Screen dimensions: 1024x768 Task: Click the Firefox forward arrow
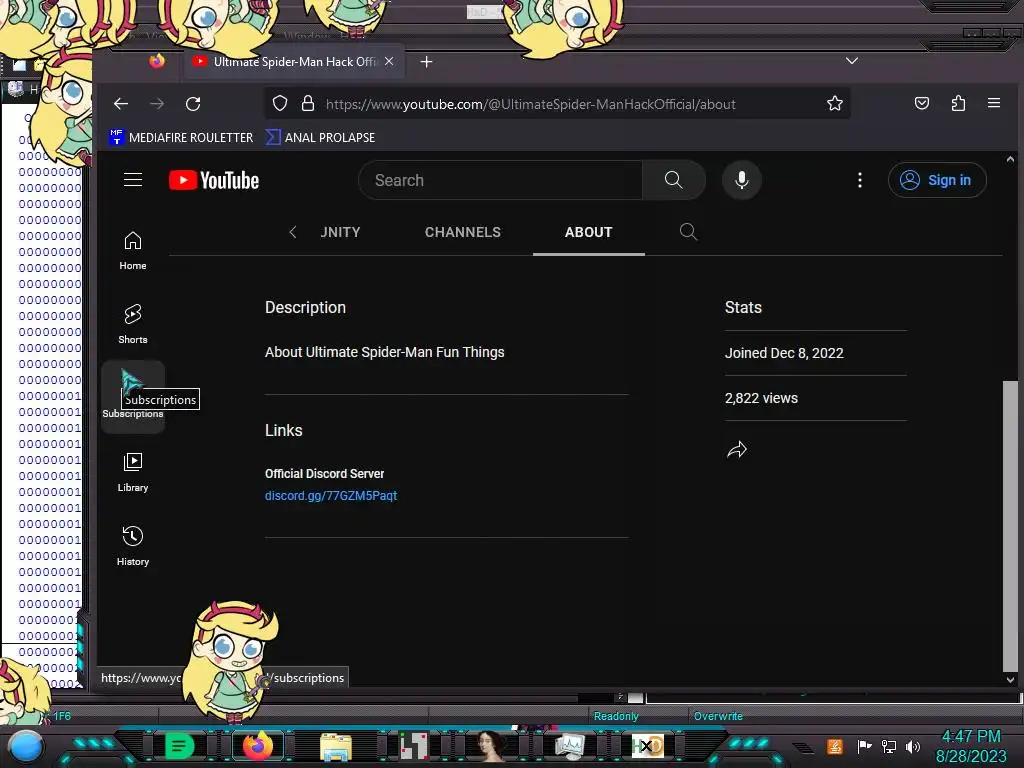(x=157, y=104)
